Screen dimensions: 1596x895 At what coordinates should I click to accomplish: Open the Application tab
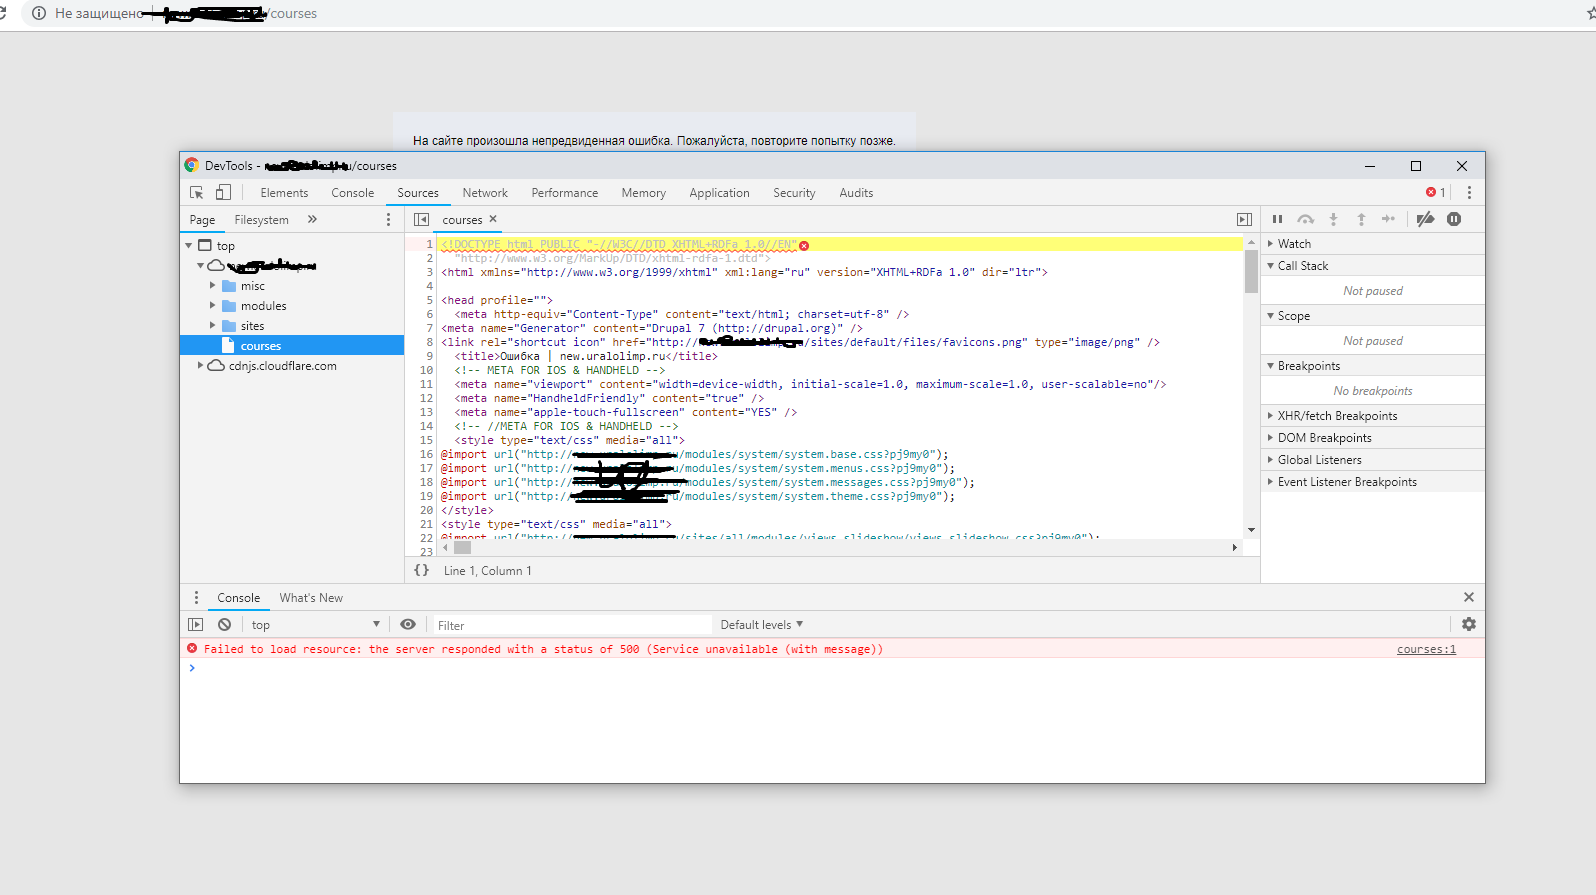[719, 192]
